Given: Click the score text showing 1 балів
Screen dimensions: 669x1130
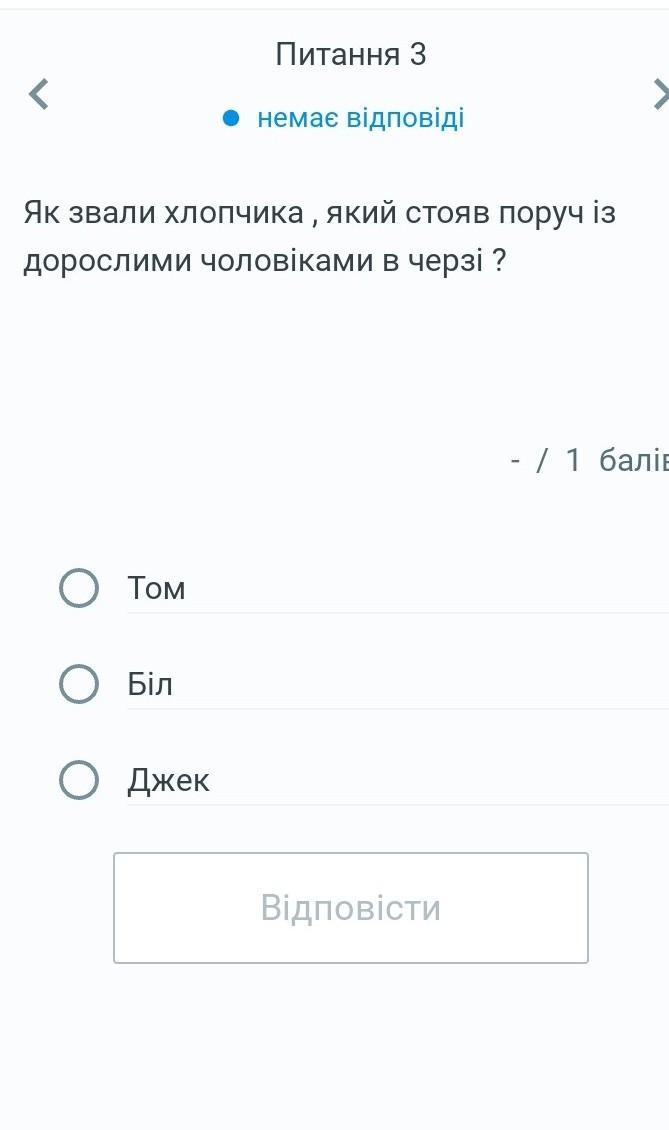Looking at the screenshot, I should pyautogui.click(x=615, y=460).
